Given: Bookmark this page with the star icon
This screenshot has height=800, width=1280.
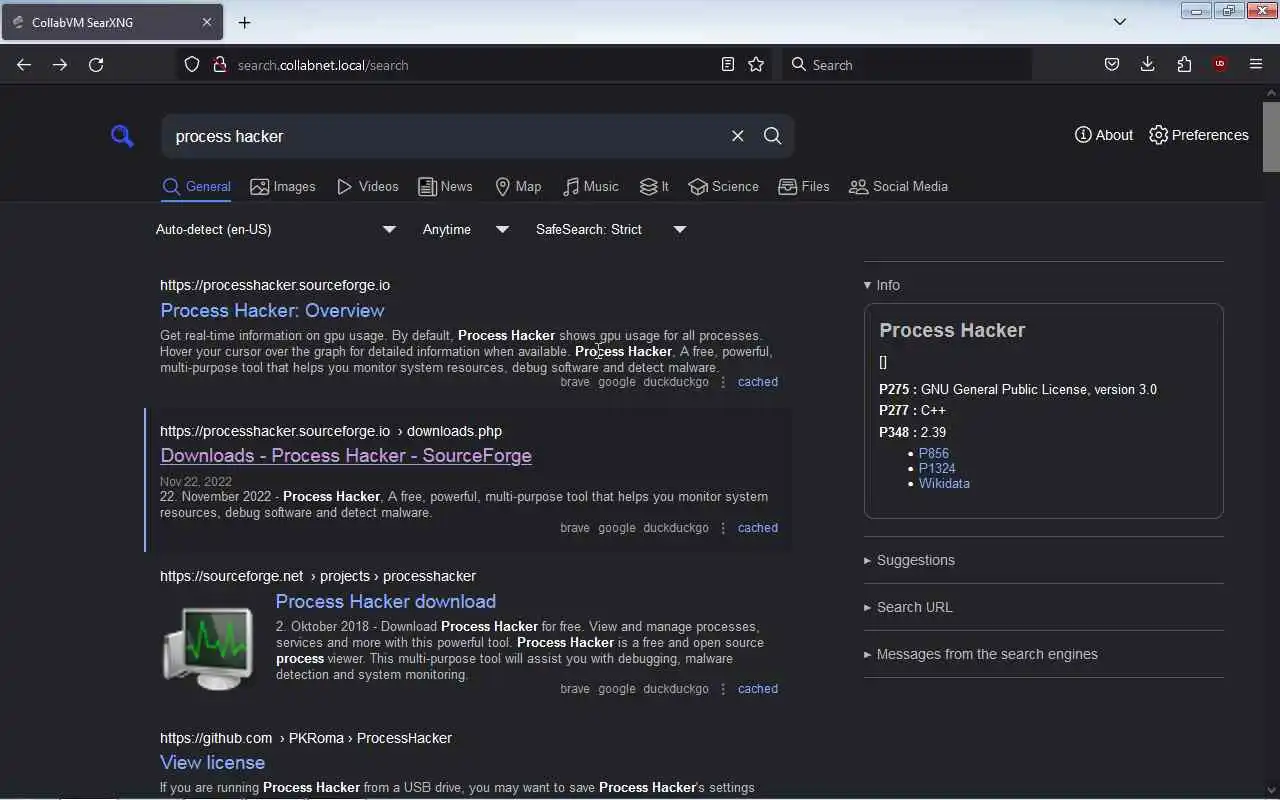Looking at the screenshot, I should [x=756, y=65].
